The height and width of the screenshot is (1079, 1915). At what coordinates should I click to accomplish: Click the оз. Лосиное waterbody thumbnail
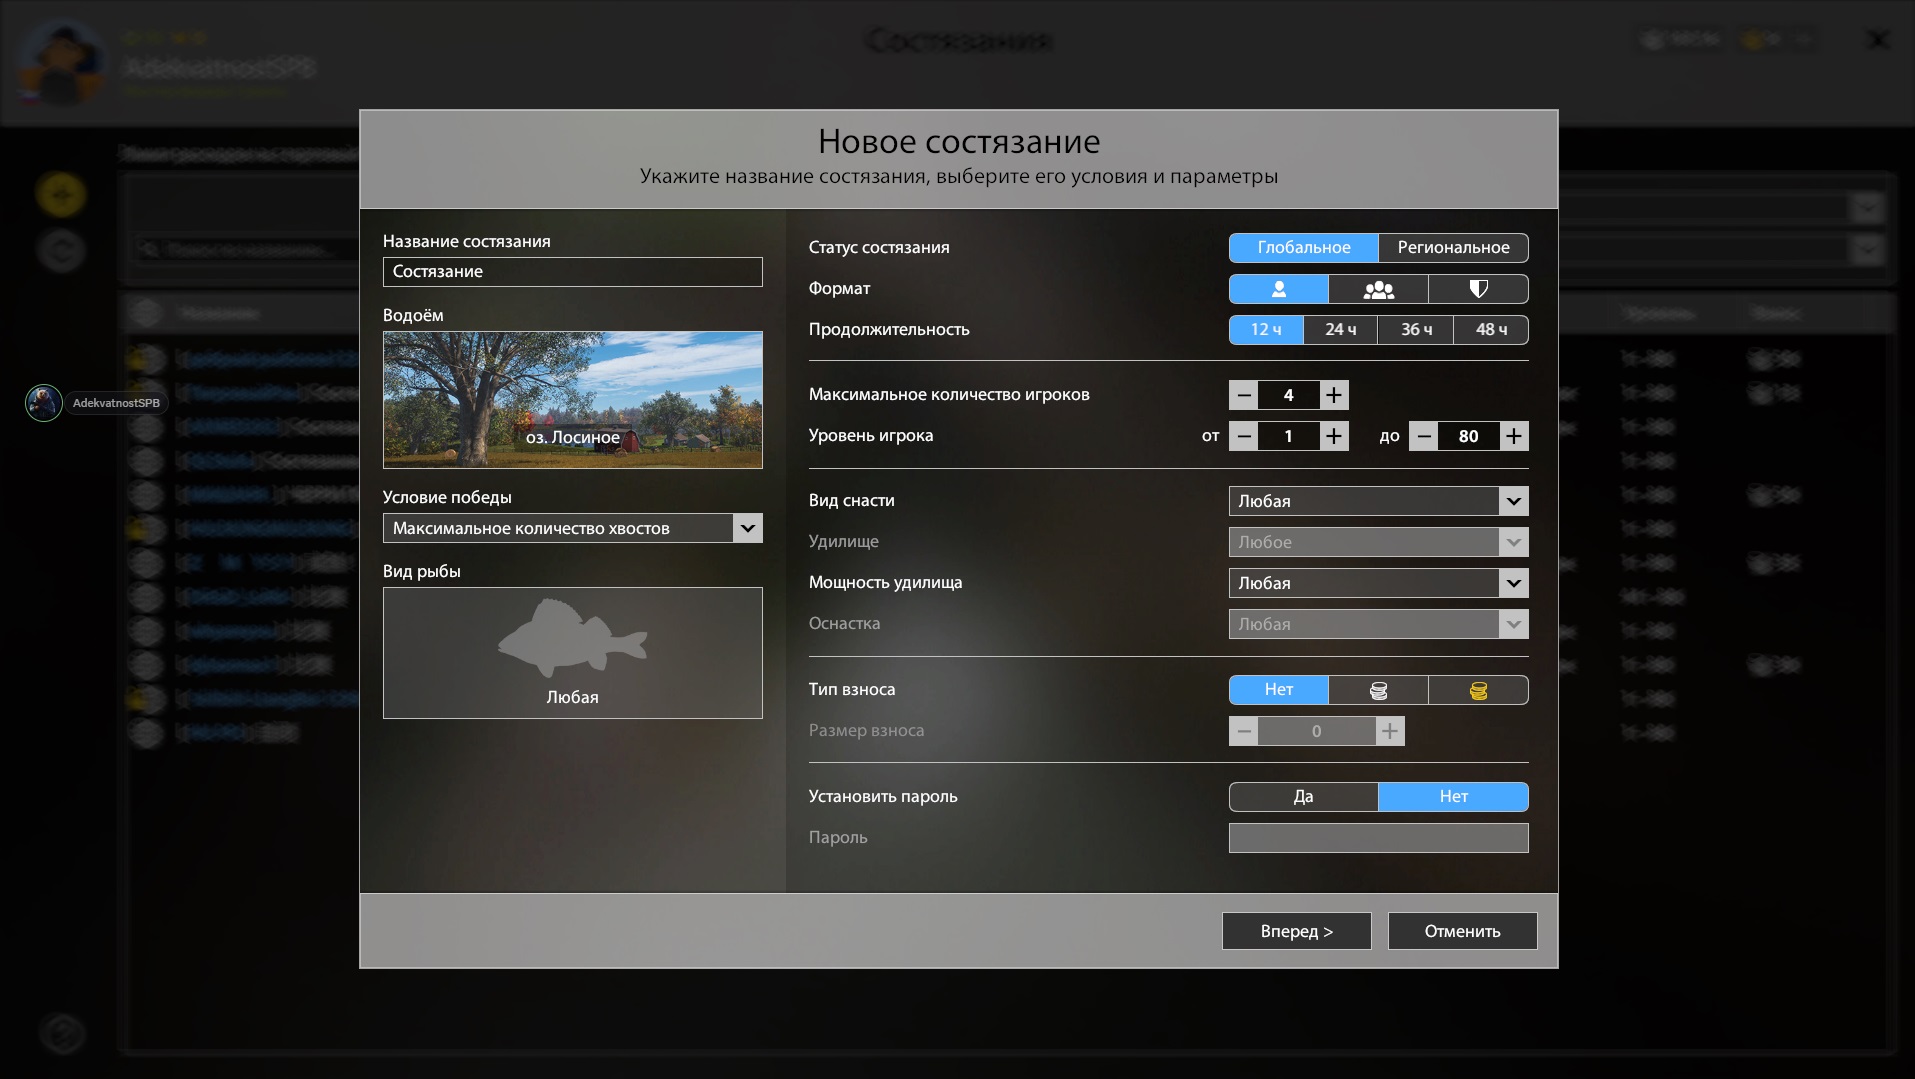[572, 400]
